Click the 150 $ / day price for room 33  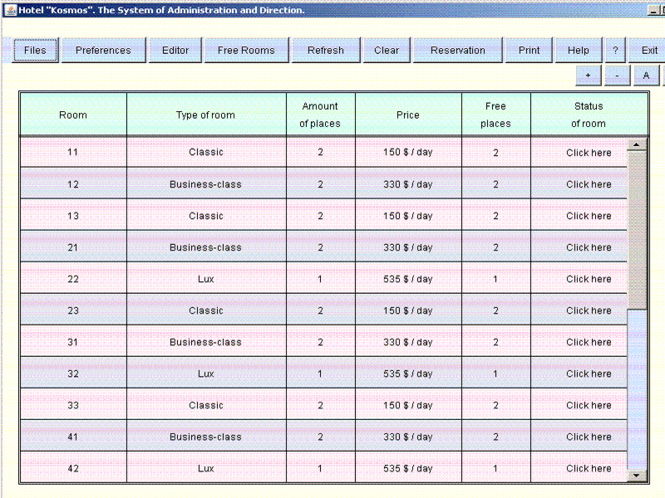point(408,405)
